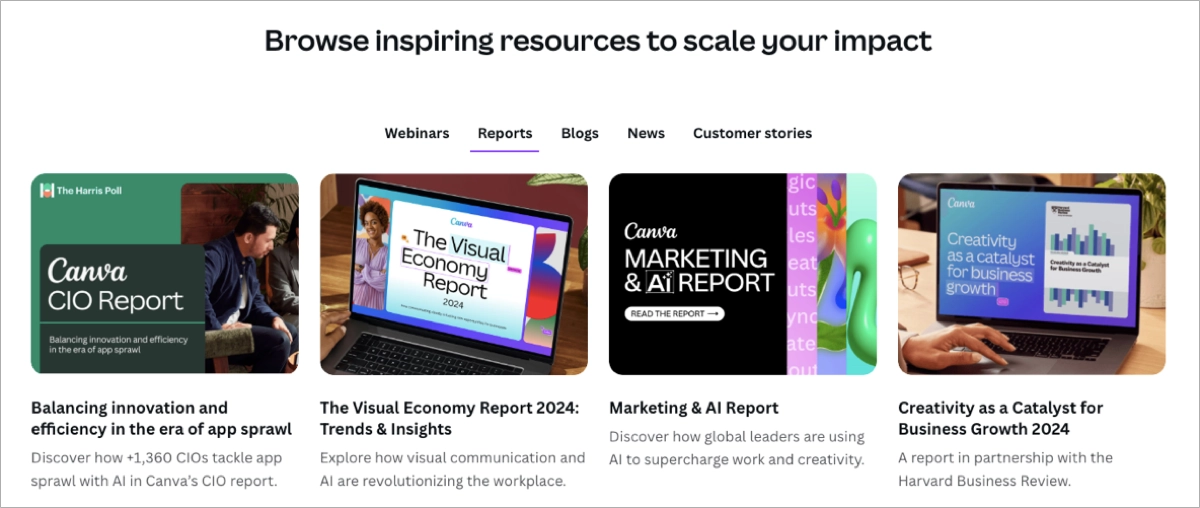This screenshot has width=1200, height=508.
Task: Click Canva logo above MARKETING & AI REPORT
Action: pyautogui.click(x=650, y=231)
